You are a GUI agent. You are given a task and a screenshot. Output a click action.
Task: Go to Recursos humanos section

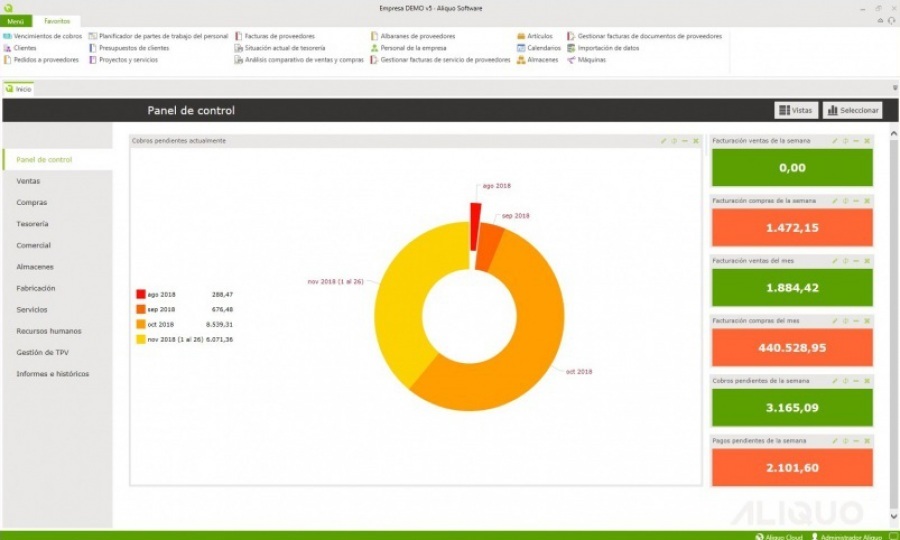pyautogui.click(x=48, y=331)
